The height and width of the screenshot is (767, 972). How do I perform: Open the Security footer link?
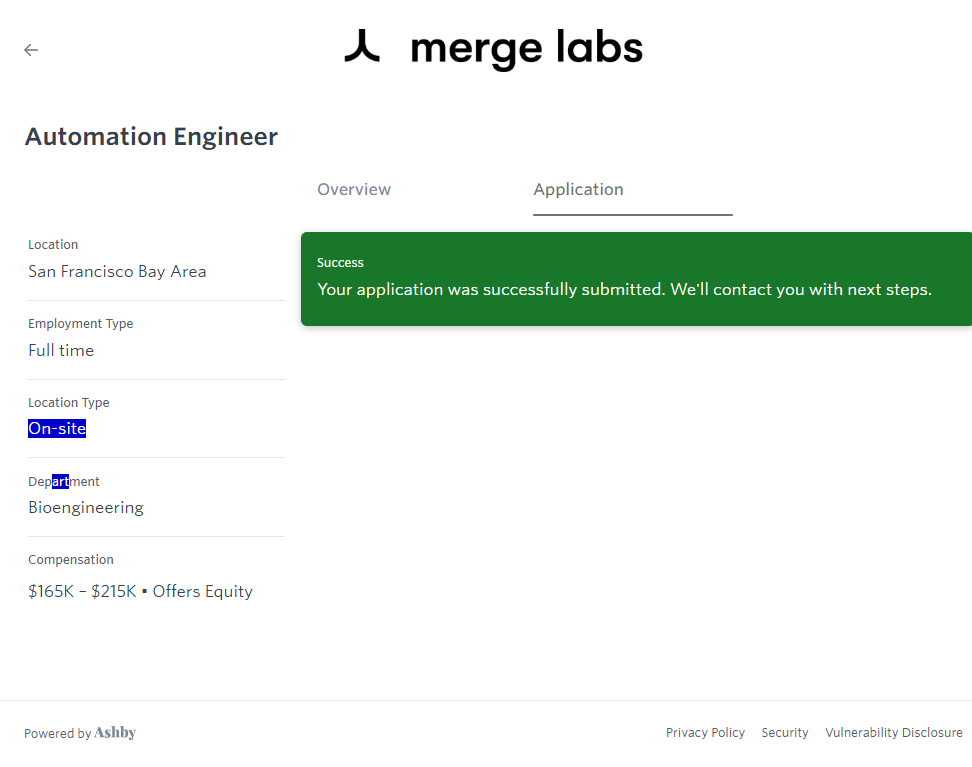coord(784,733)
